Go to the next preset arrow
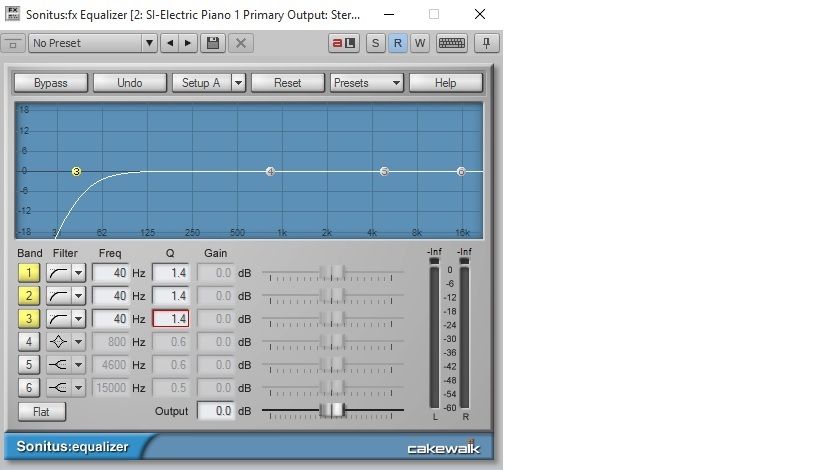 (187, 43)
